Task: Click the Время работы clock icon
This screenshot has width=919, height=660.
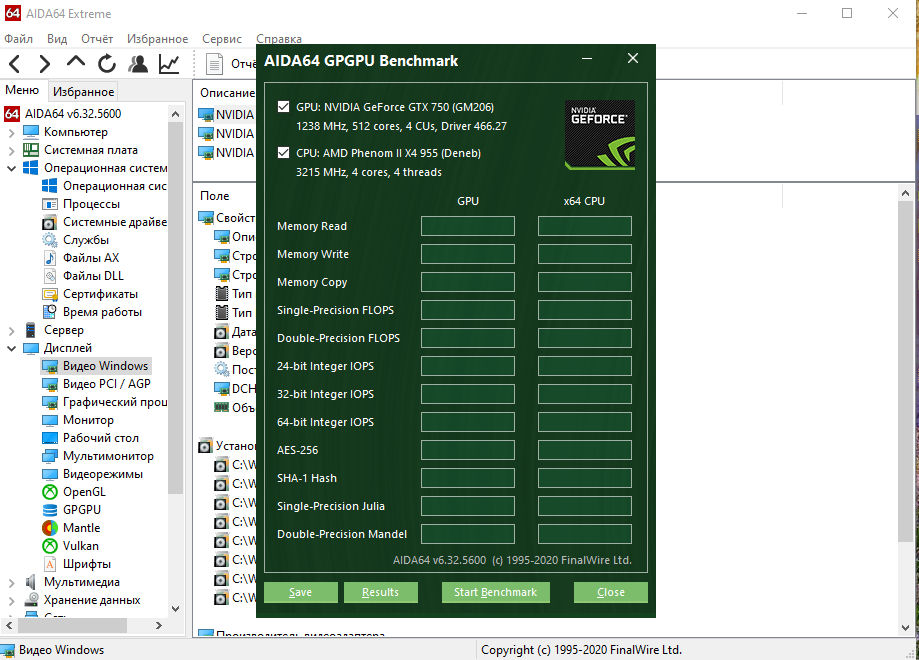Action: click(50, 312)
